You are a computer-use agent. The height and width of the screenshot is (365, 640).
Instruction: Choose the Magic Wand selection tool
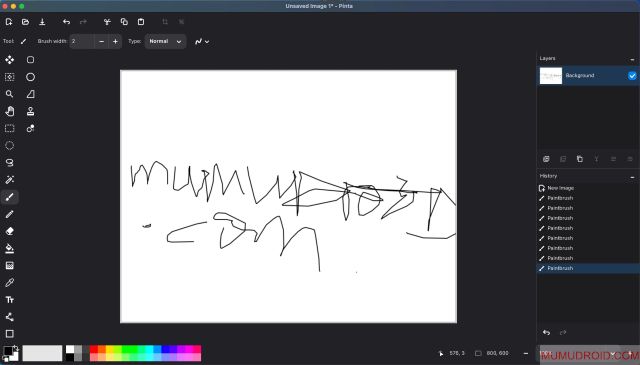click(10, 180)
